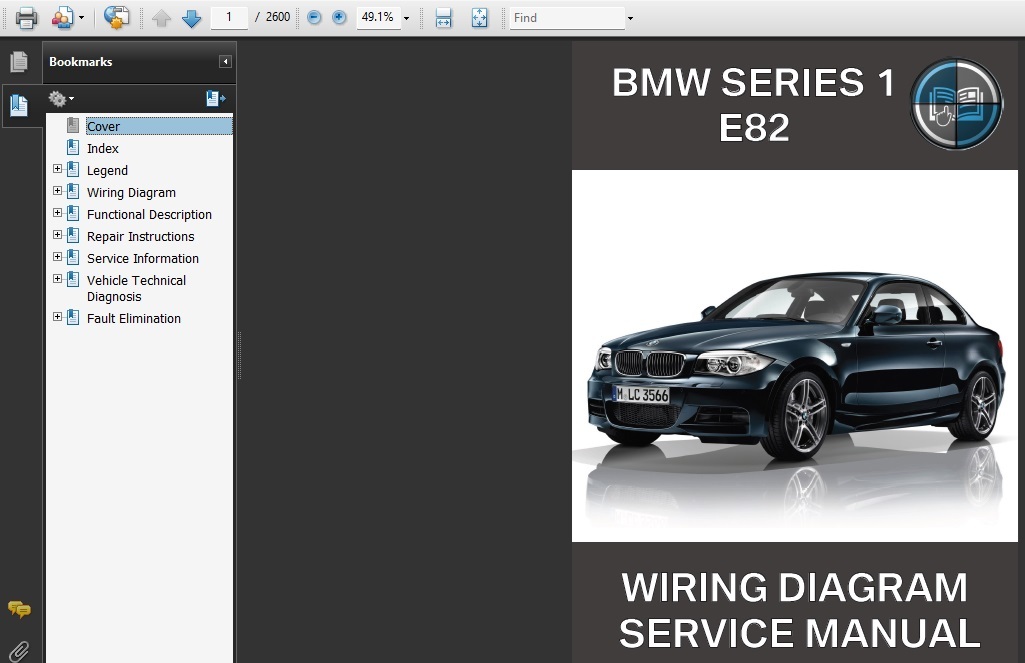The height and width of the screenshot is (663, 1025).
Task: Open the zoom level dropdown arrow
Action: pos(407,18)
